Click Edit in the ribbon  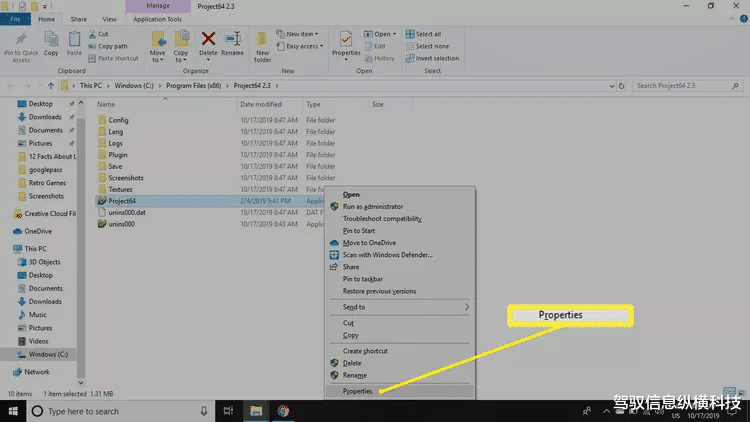(375, 46)
